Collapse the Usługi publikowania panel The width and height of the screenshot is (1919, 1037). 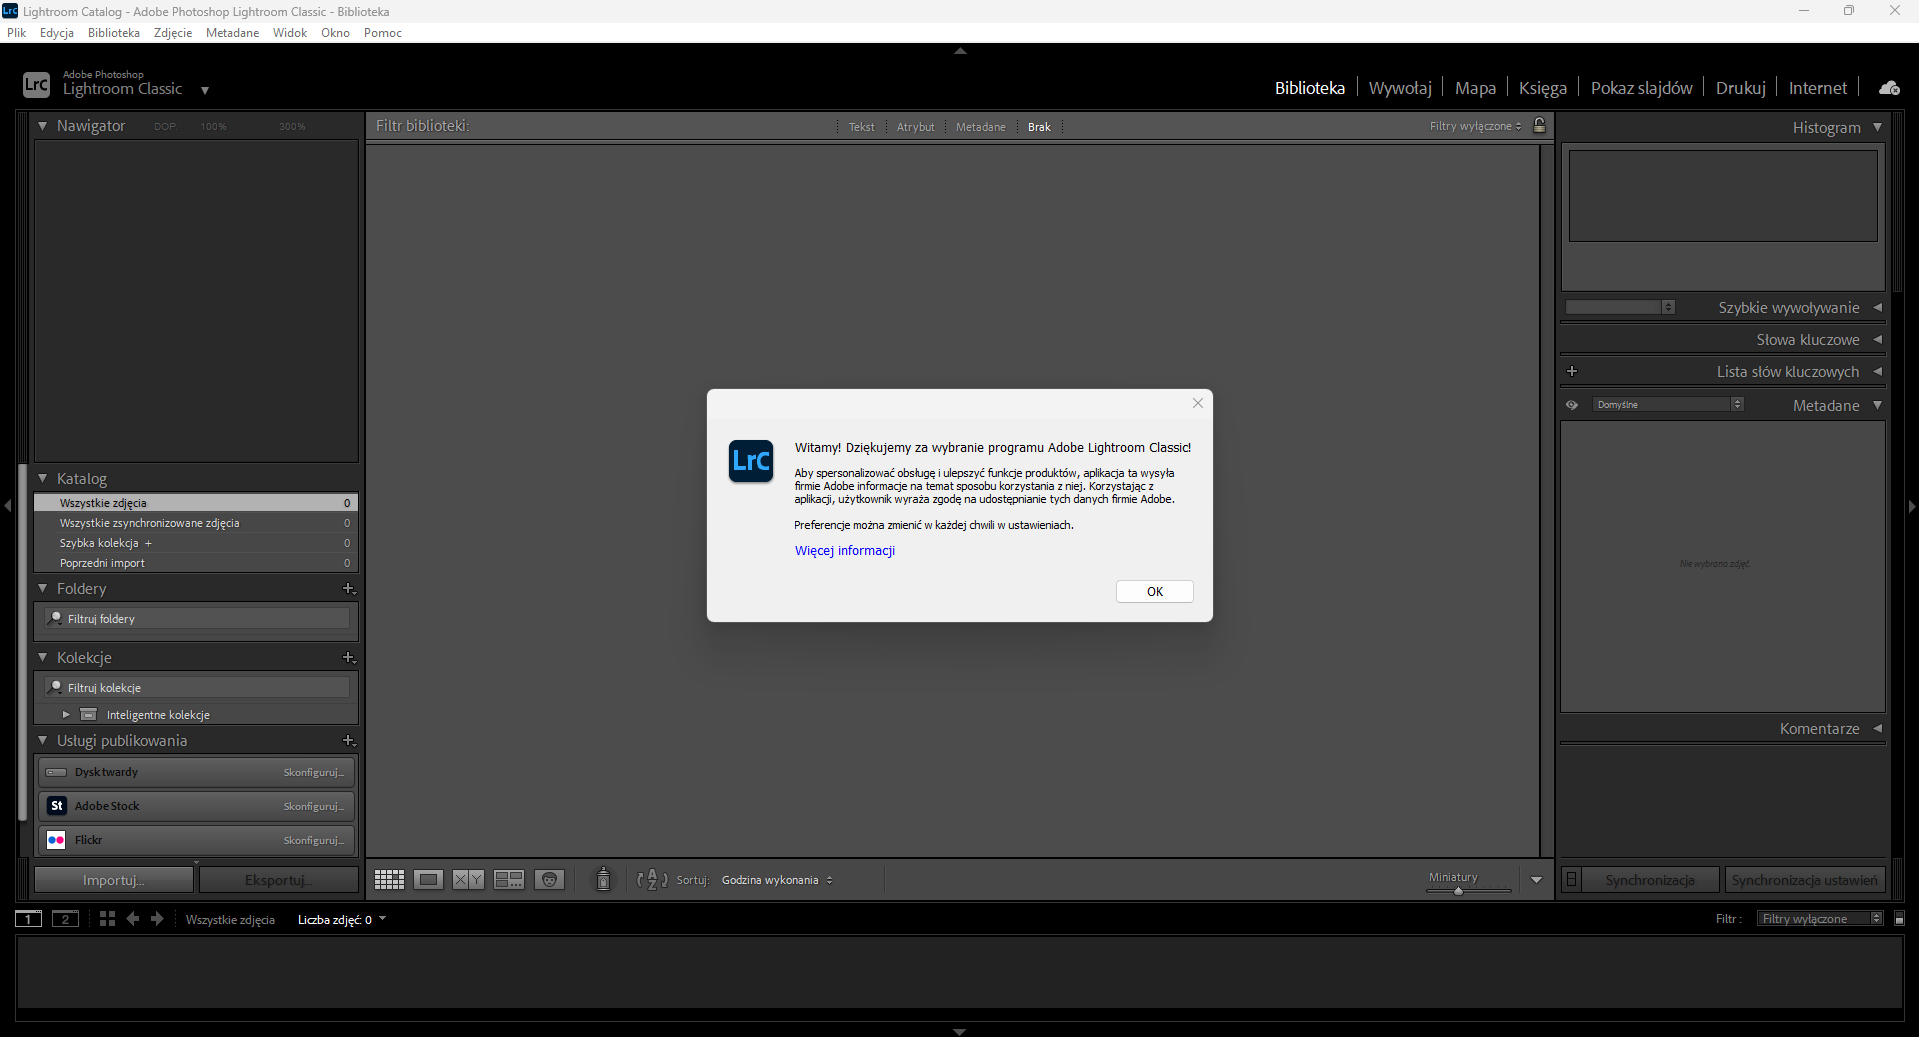(x=43, y=741)
